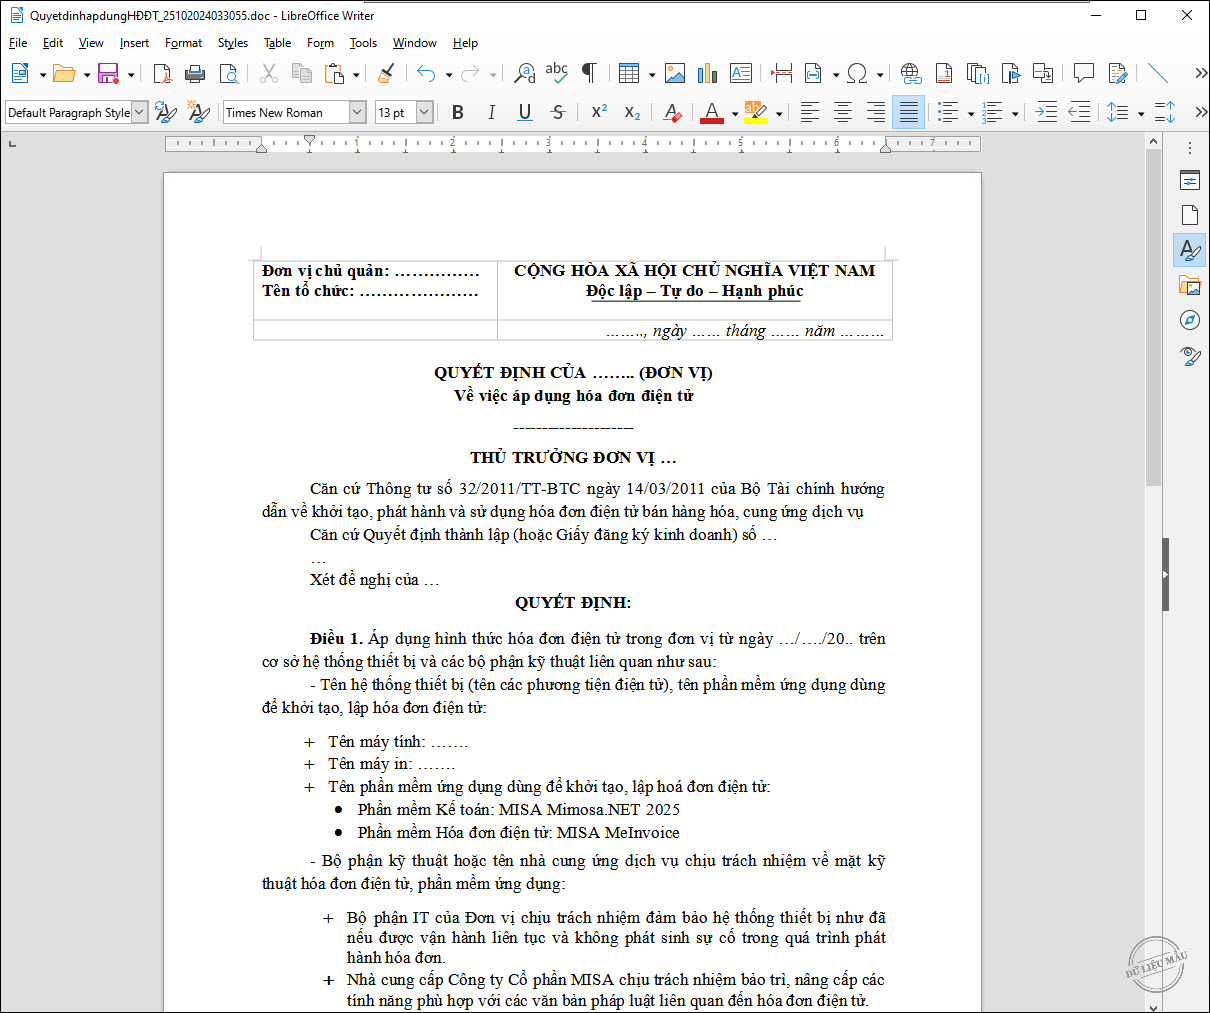Image resolution: width=1210 pixels, height=1013 pixels.
Task: Run the spelling check (abc icon)
Action: point(557,73)
